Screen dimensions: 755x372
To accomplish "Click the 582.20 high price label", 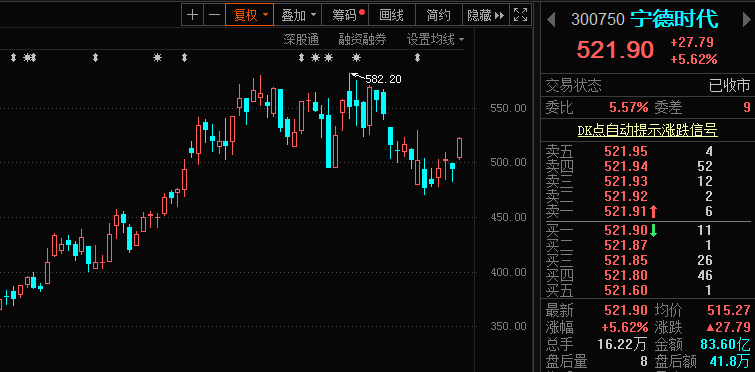I will [x=383, y=79].
